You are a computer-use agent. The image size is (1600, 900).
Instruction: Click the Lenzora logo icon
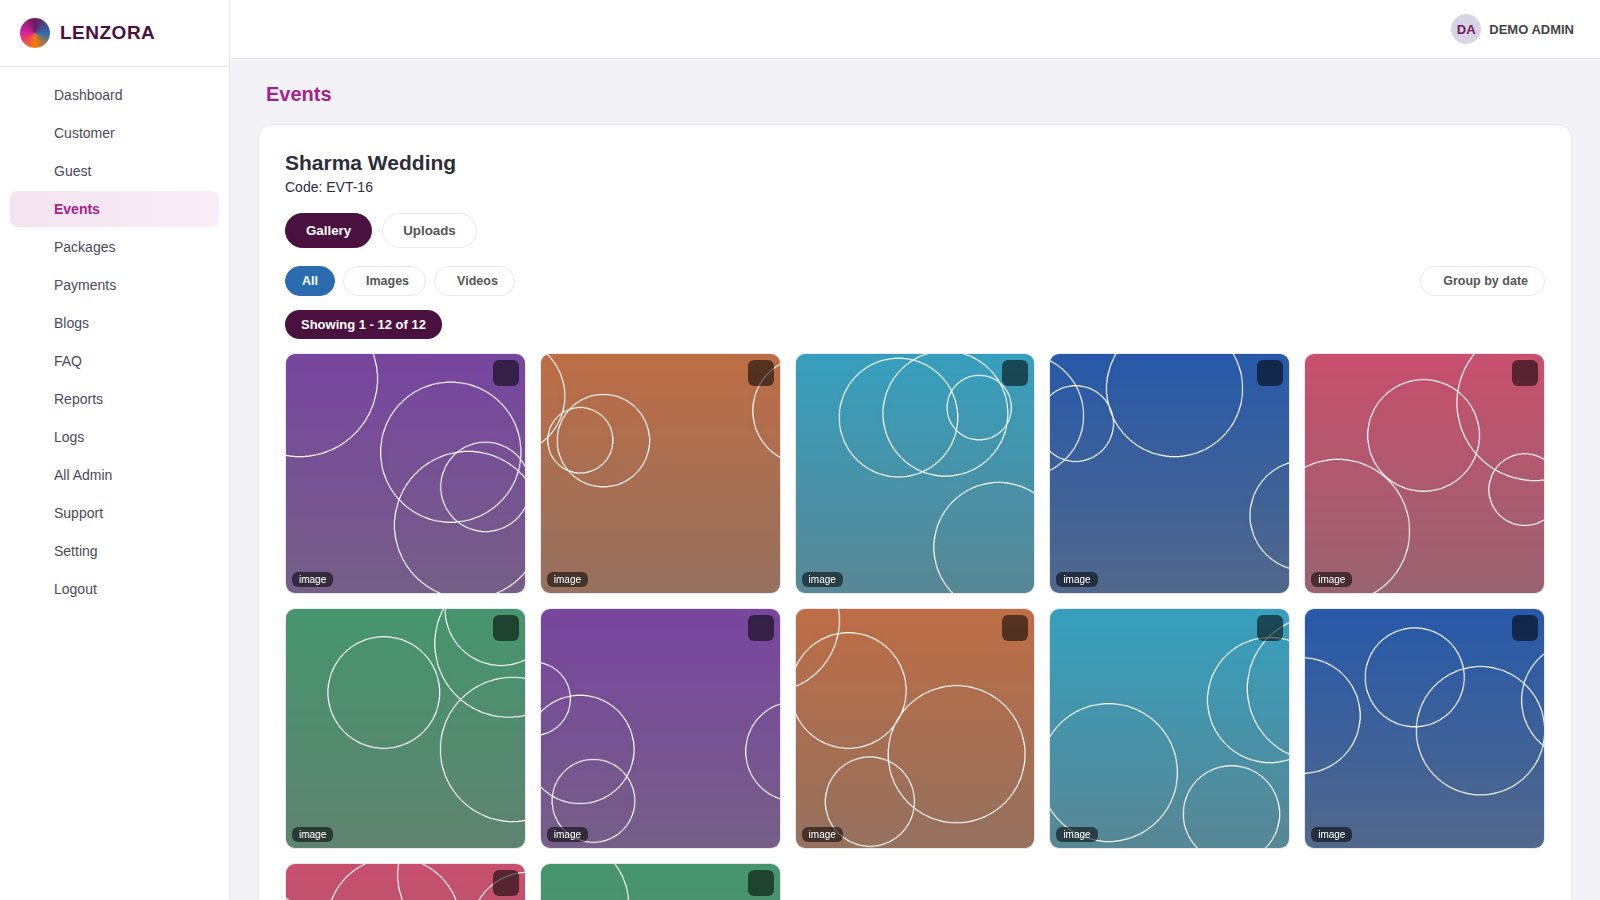click(35, 33)
